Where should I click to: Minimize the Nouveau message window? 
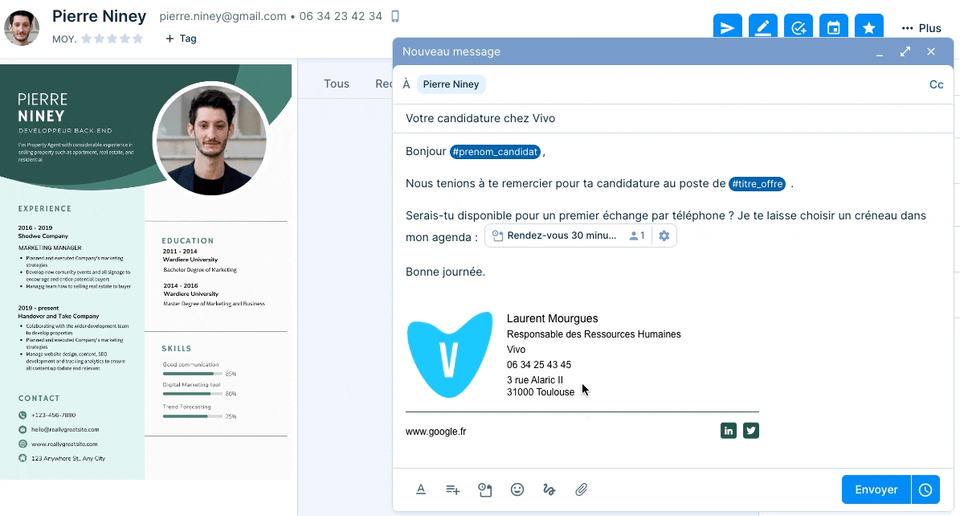[880, 53]
